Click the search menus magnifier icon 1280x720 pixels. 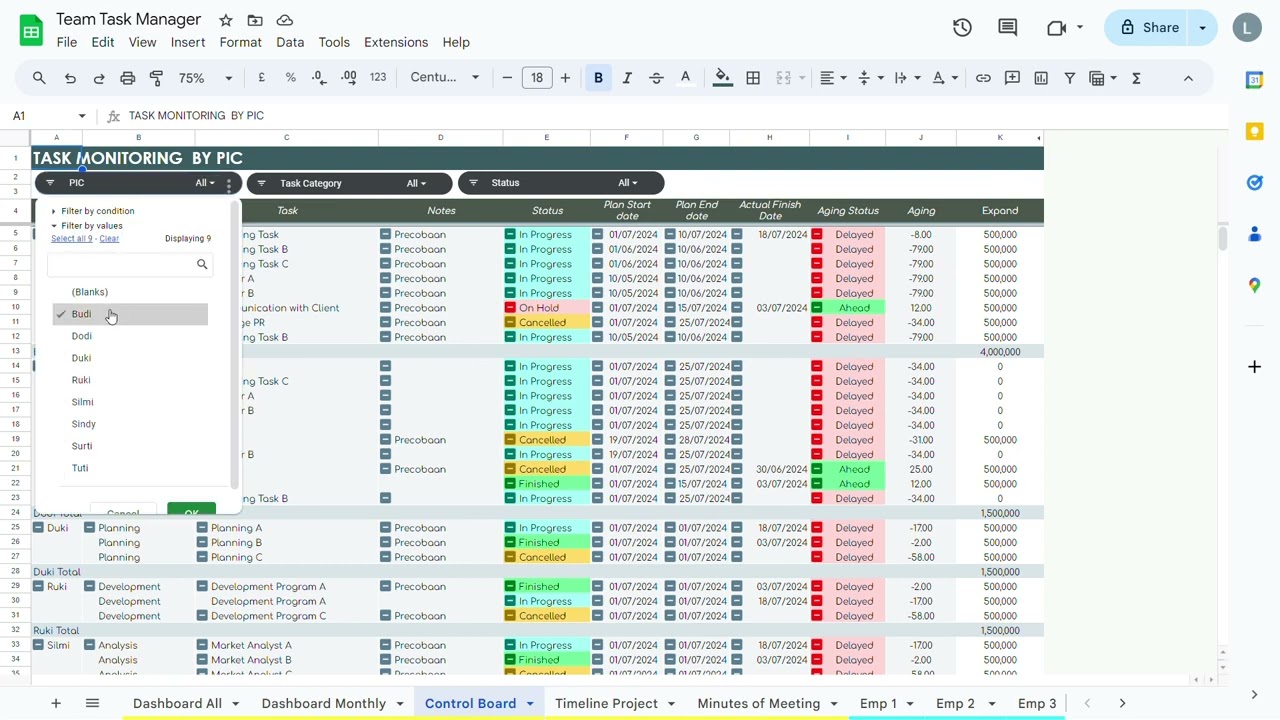pyautogui.click(x=39, y=78)
